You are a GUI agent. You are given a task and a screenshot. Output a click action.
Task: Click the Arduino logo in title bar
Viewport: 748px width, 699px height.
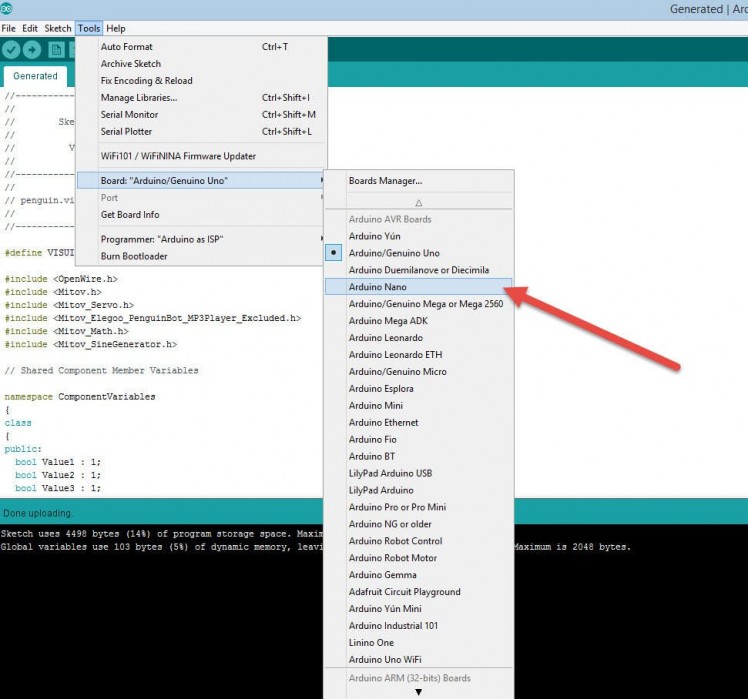click(x=7, y=9)
